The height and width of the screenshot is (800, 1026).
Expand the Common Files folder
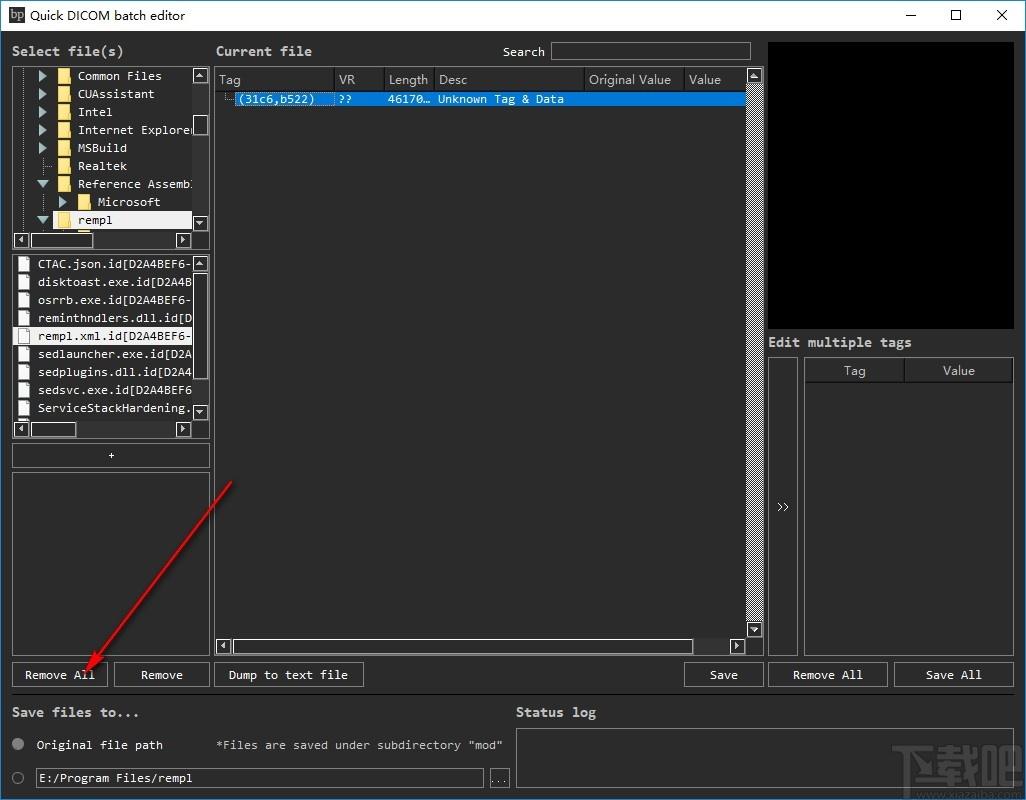[43, 76]
